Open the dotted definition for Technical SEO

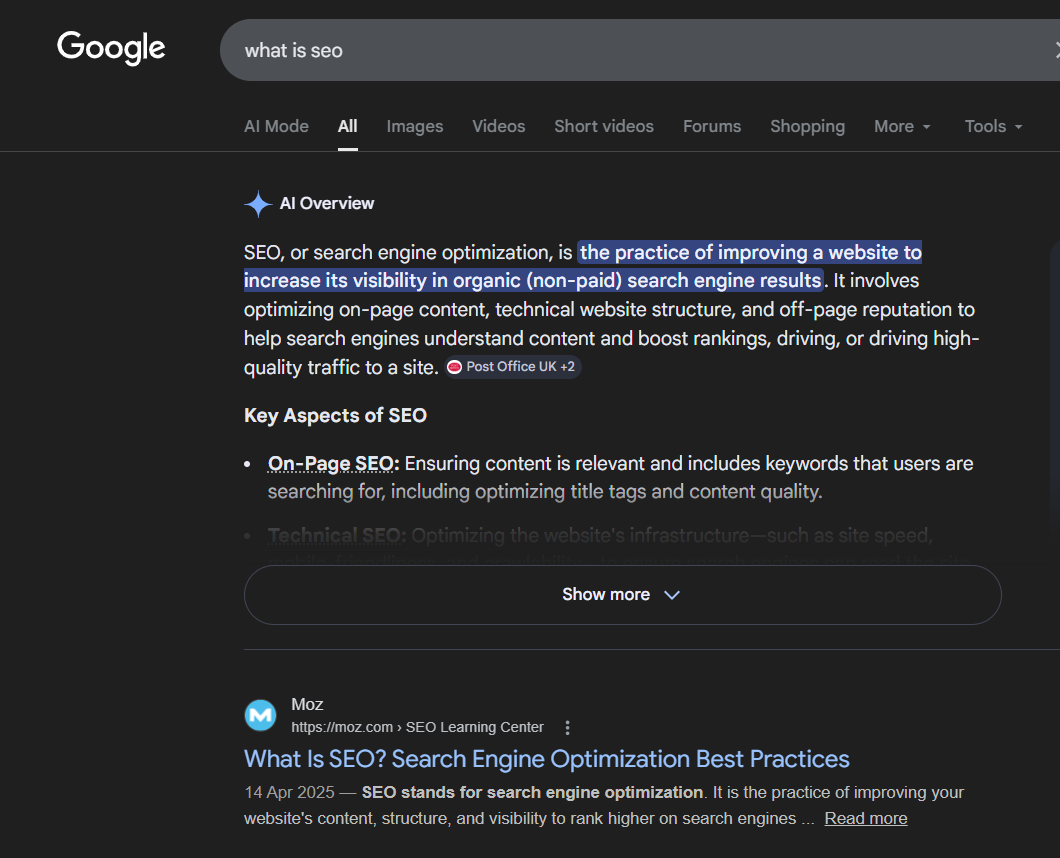(x=334, y=535)
